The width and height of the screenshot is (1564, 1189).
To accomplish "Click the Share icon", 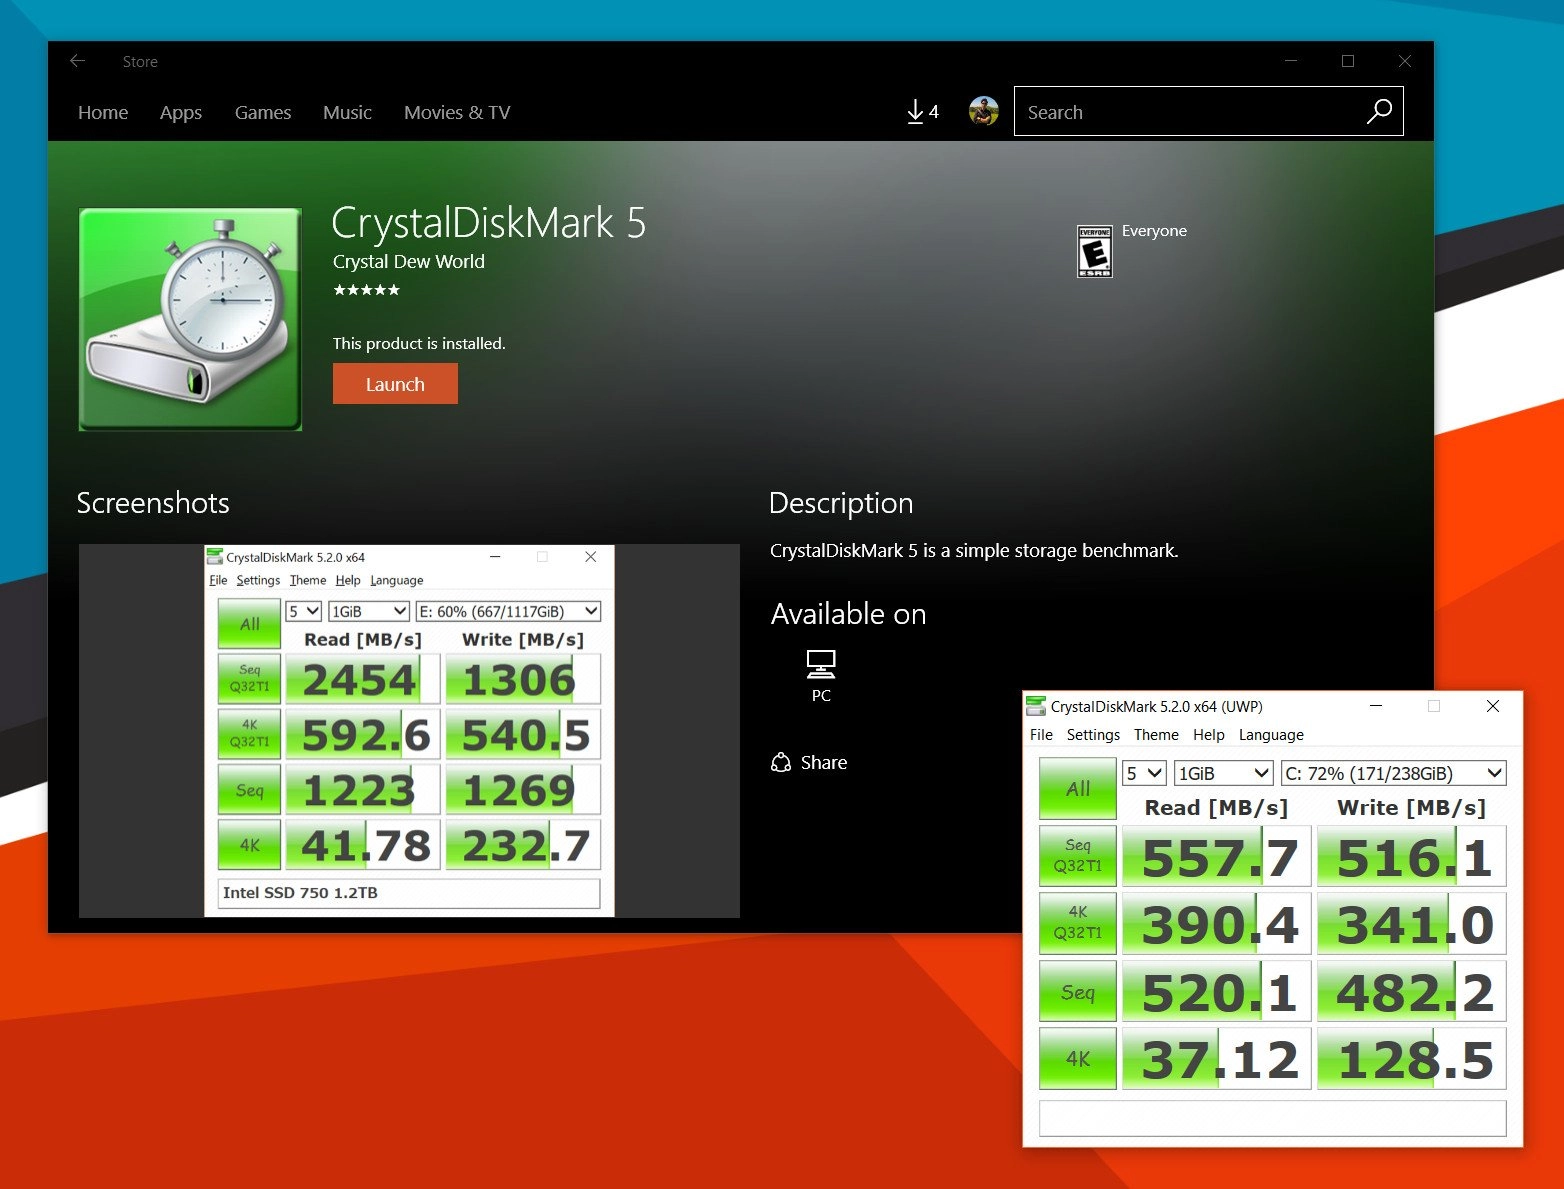I will 781,762.
